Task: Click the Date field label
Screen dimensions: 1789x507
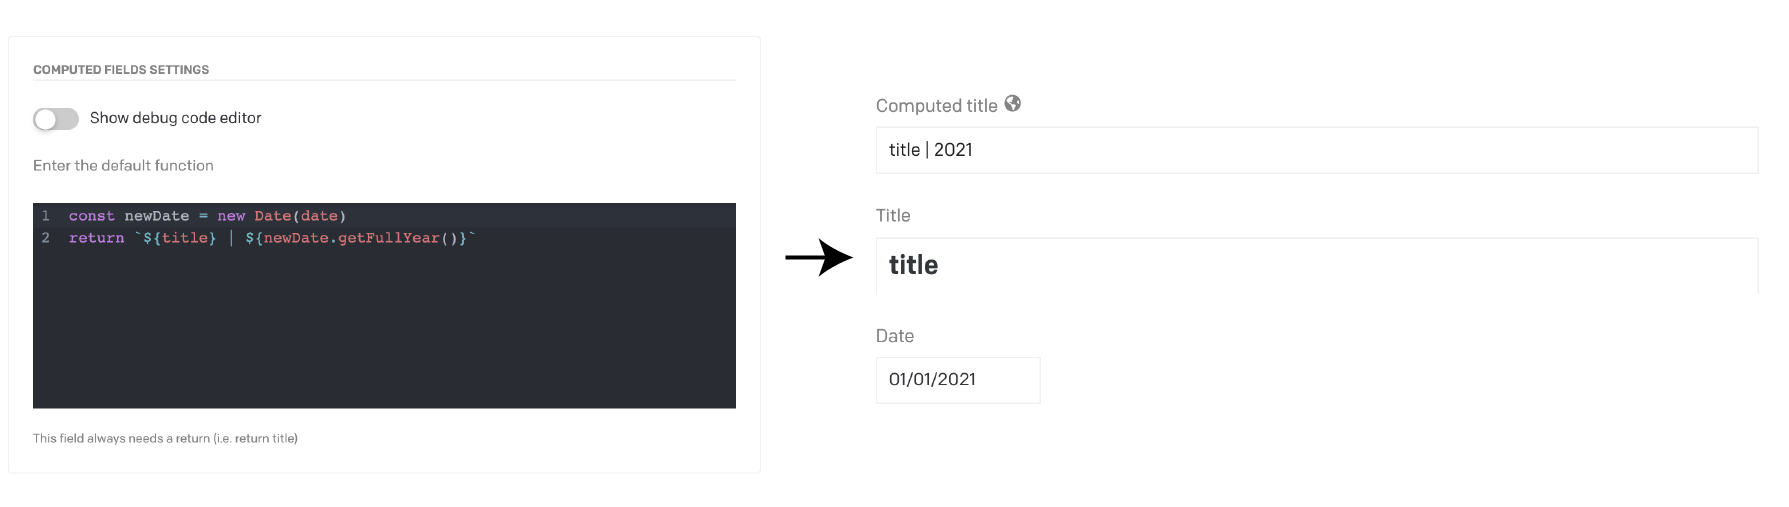Action: (x=895, y=336)
